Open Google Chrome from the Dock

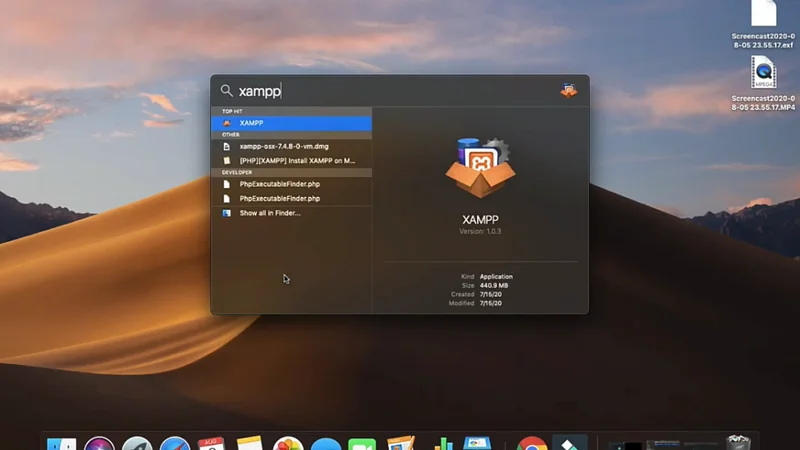click(x=531, y=443)
